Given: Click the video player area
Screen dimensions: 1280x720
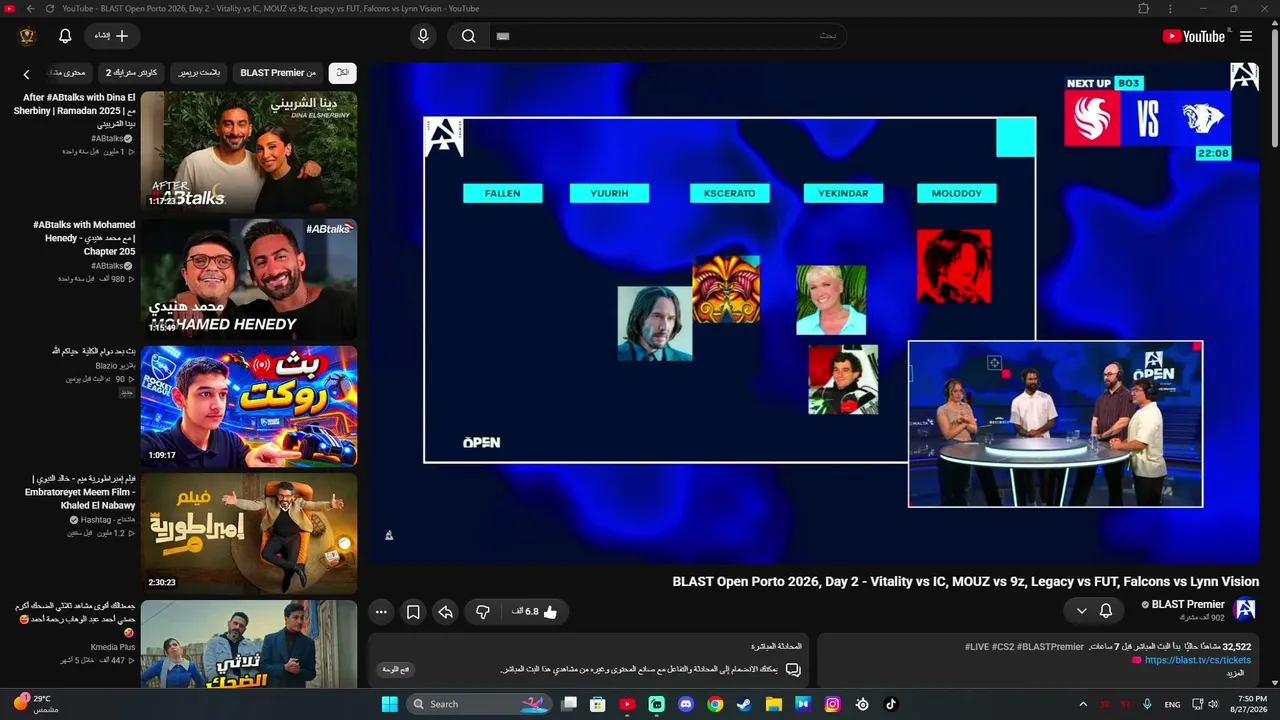Looking at the screenshot, I should coord(814,313).
